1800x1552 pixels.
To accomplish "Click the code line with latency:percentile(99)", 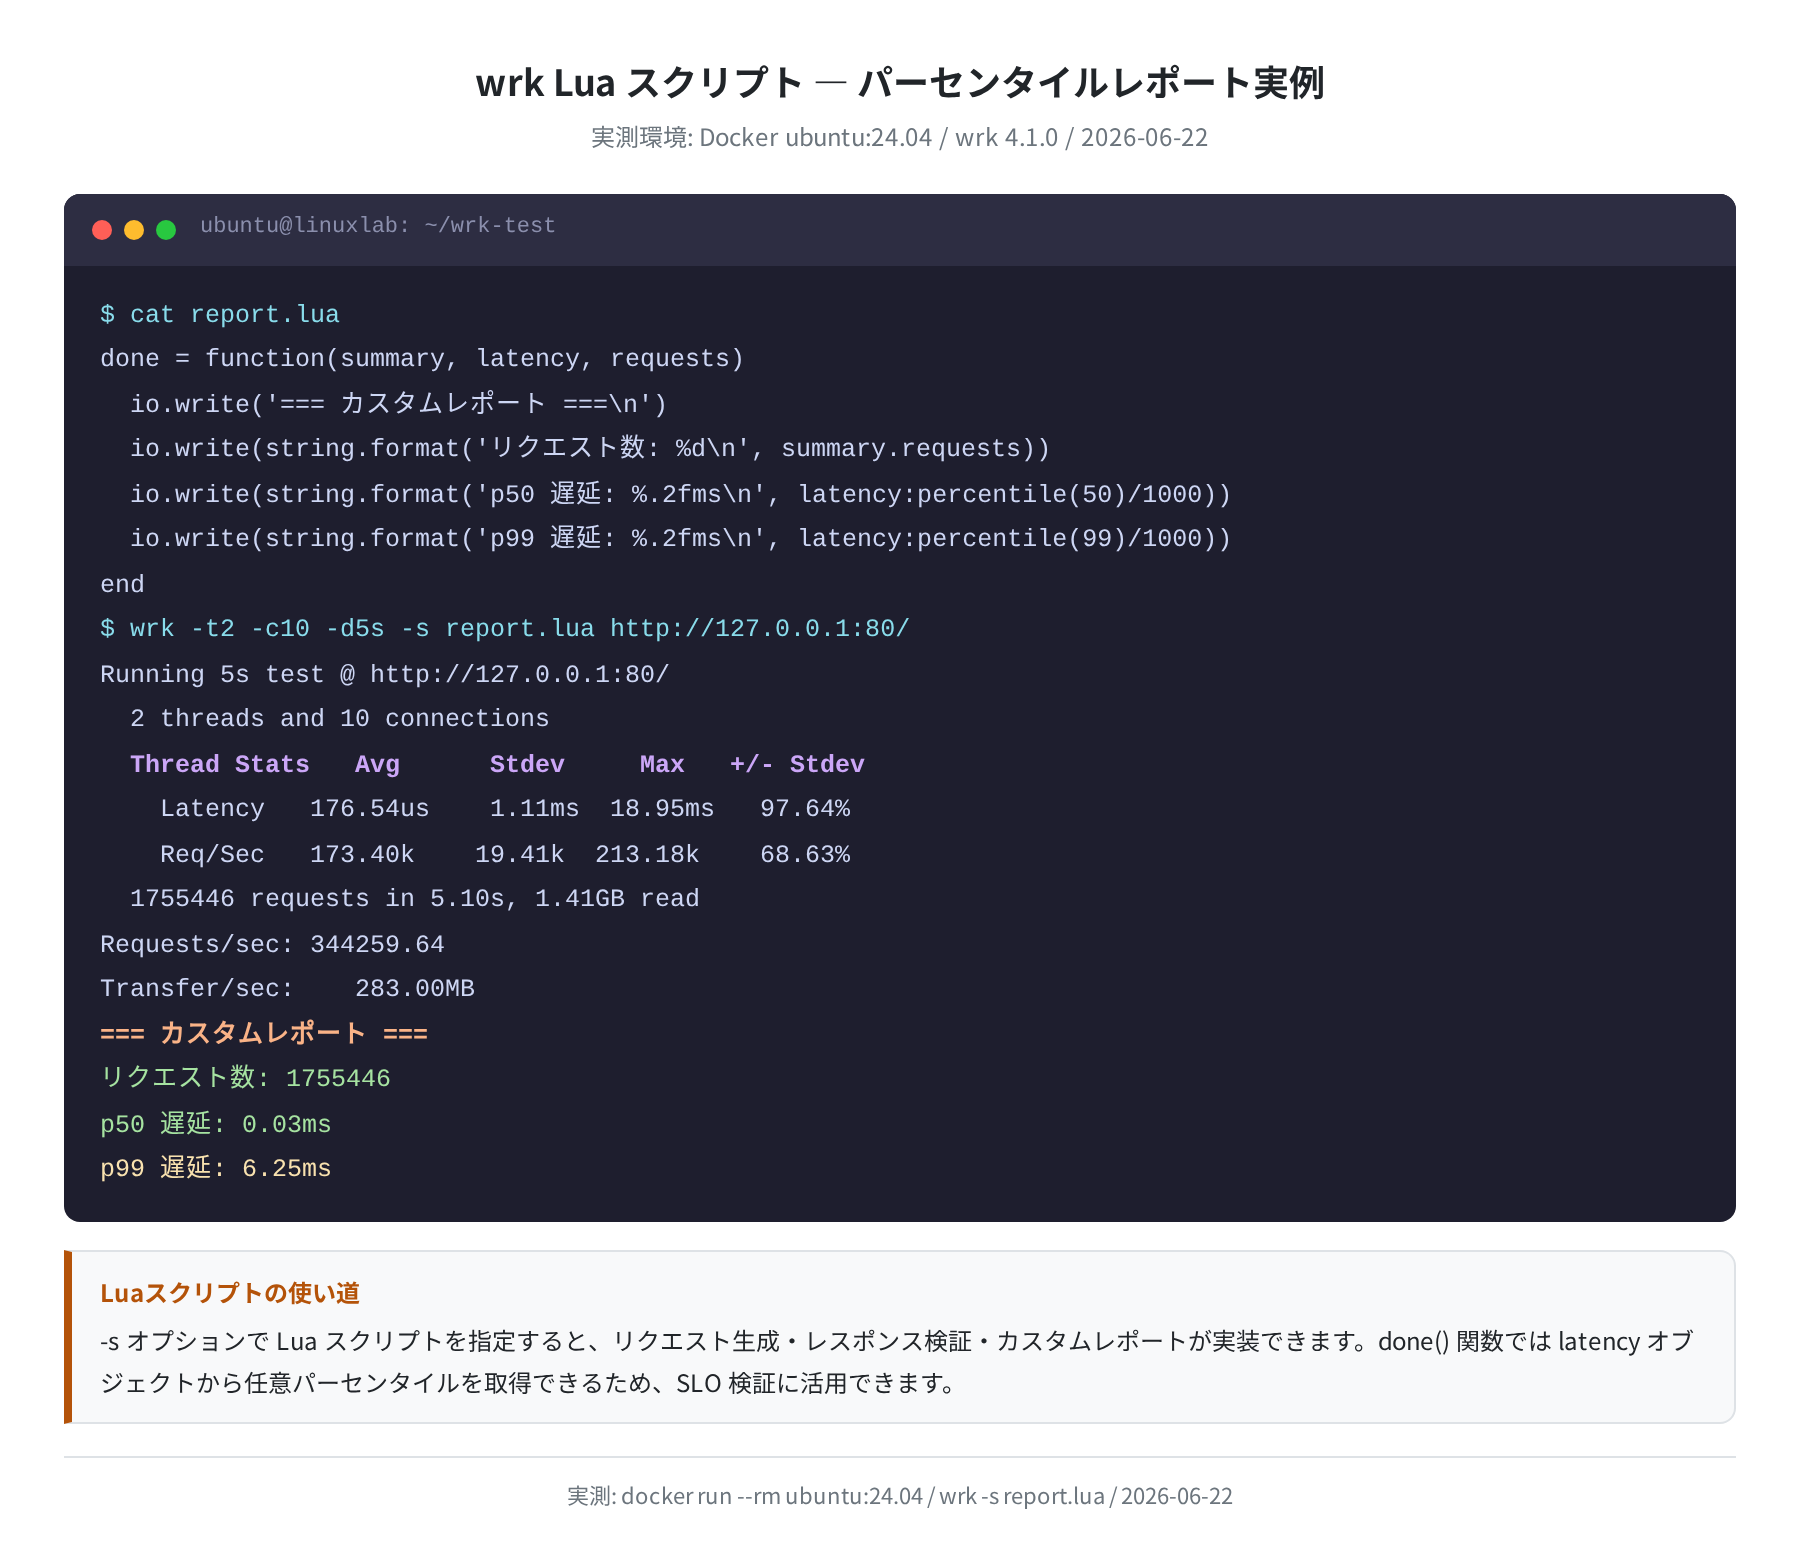I will [x=680, y=538].
